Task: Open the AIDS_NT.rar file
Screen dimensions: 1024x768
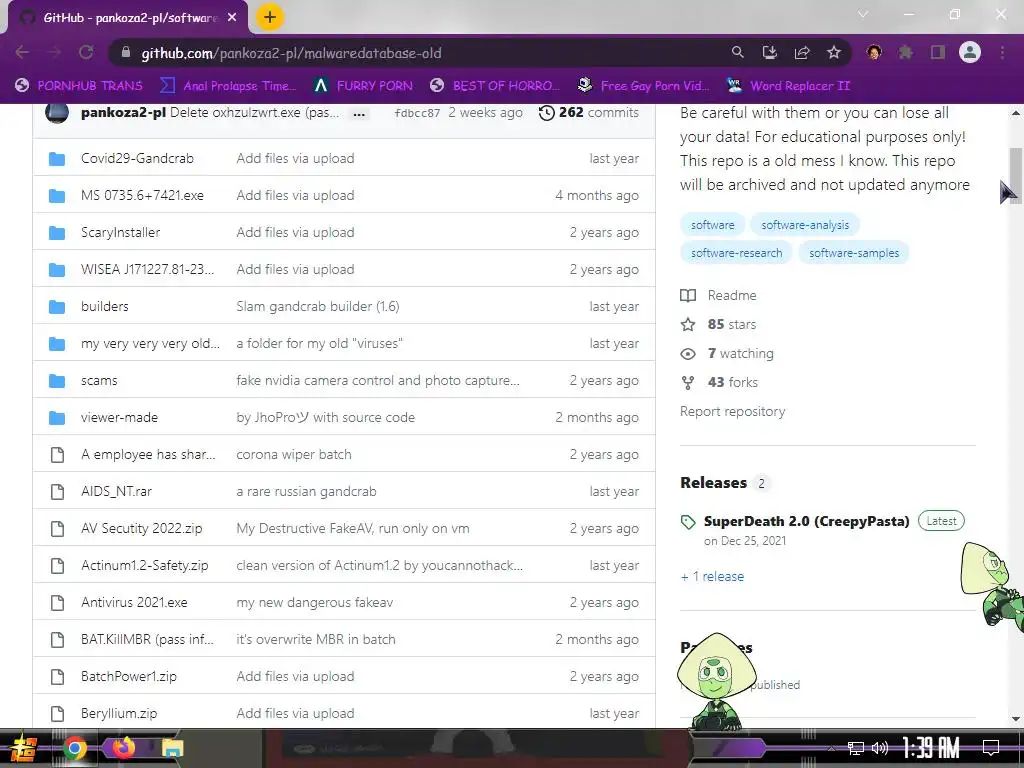Action: click(116, 491)
